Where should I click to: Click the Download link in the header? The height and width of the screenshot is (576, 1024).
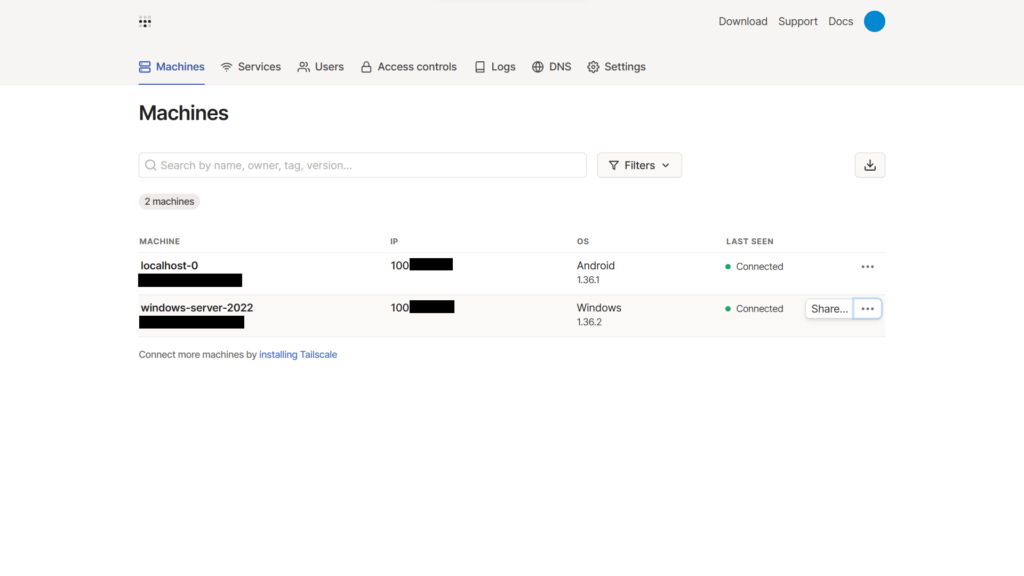742,21
